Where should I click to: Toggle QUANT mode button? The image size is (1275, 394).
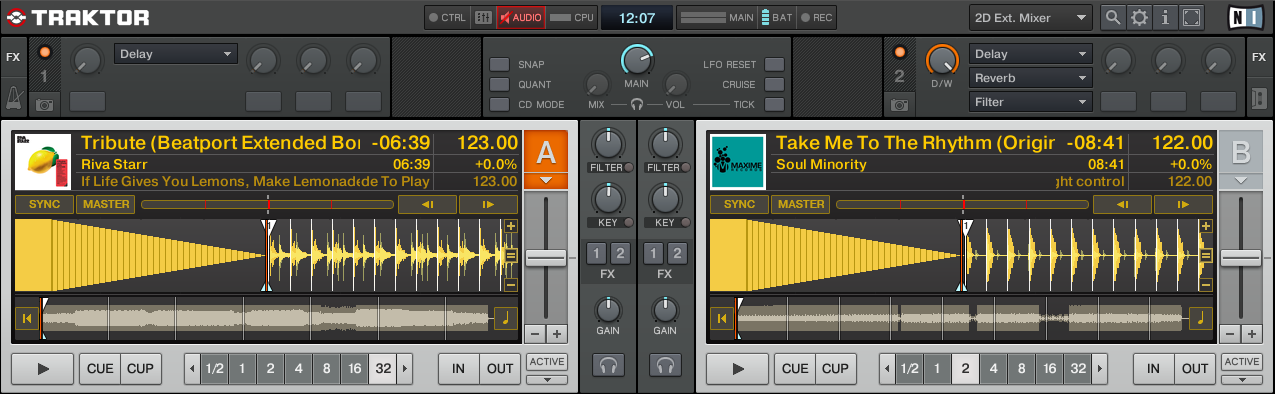coord(499,84)
